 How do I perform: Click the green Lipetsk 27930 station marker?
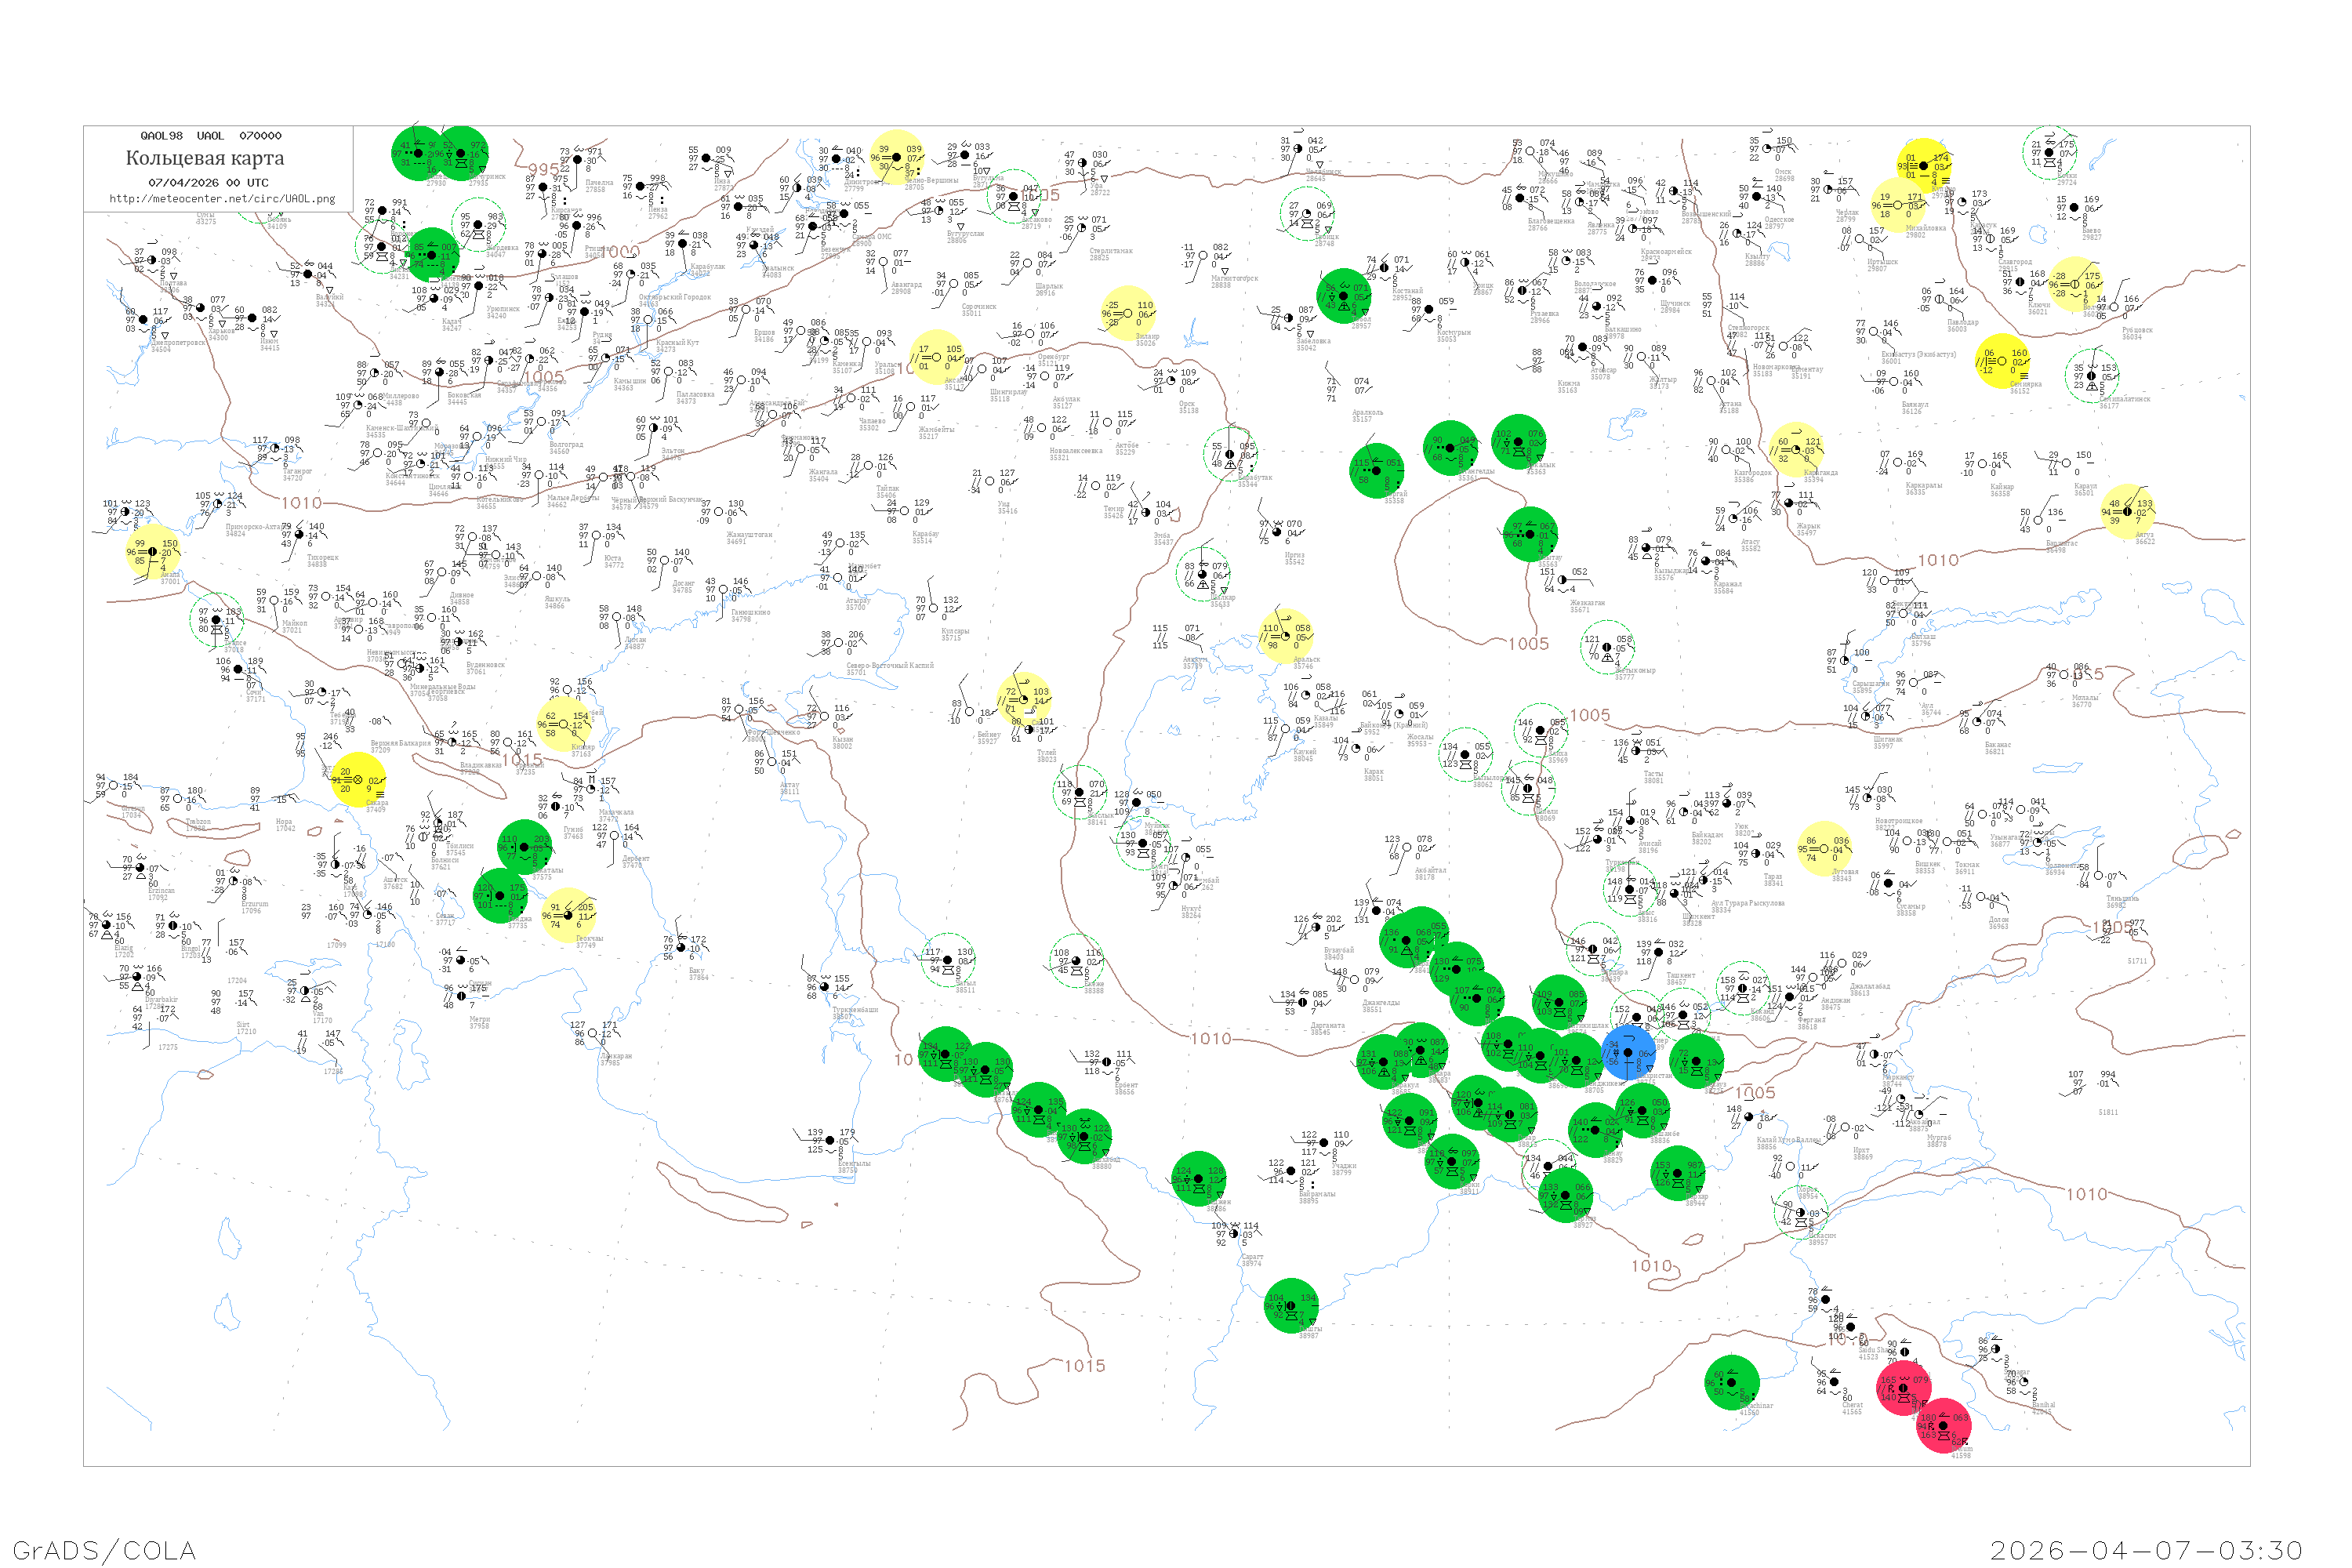click(x=417, y=153)
